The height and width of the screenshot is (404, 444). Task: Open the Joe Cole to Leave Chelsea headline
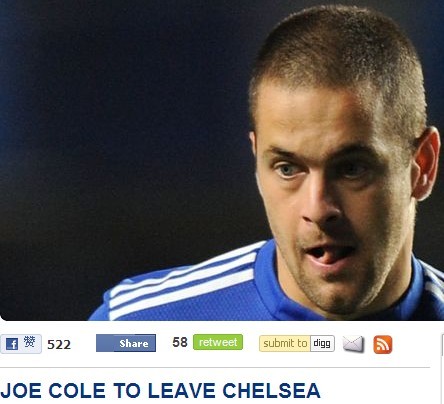(161, 390)
